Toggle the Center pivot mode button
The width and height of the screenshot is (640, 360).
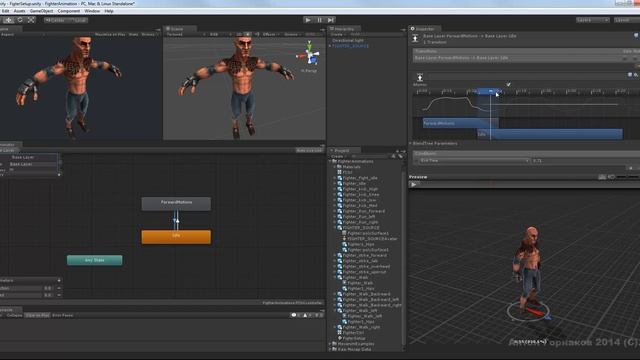click(55, 20)
